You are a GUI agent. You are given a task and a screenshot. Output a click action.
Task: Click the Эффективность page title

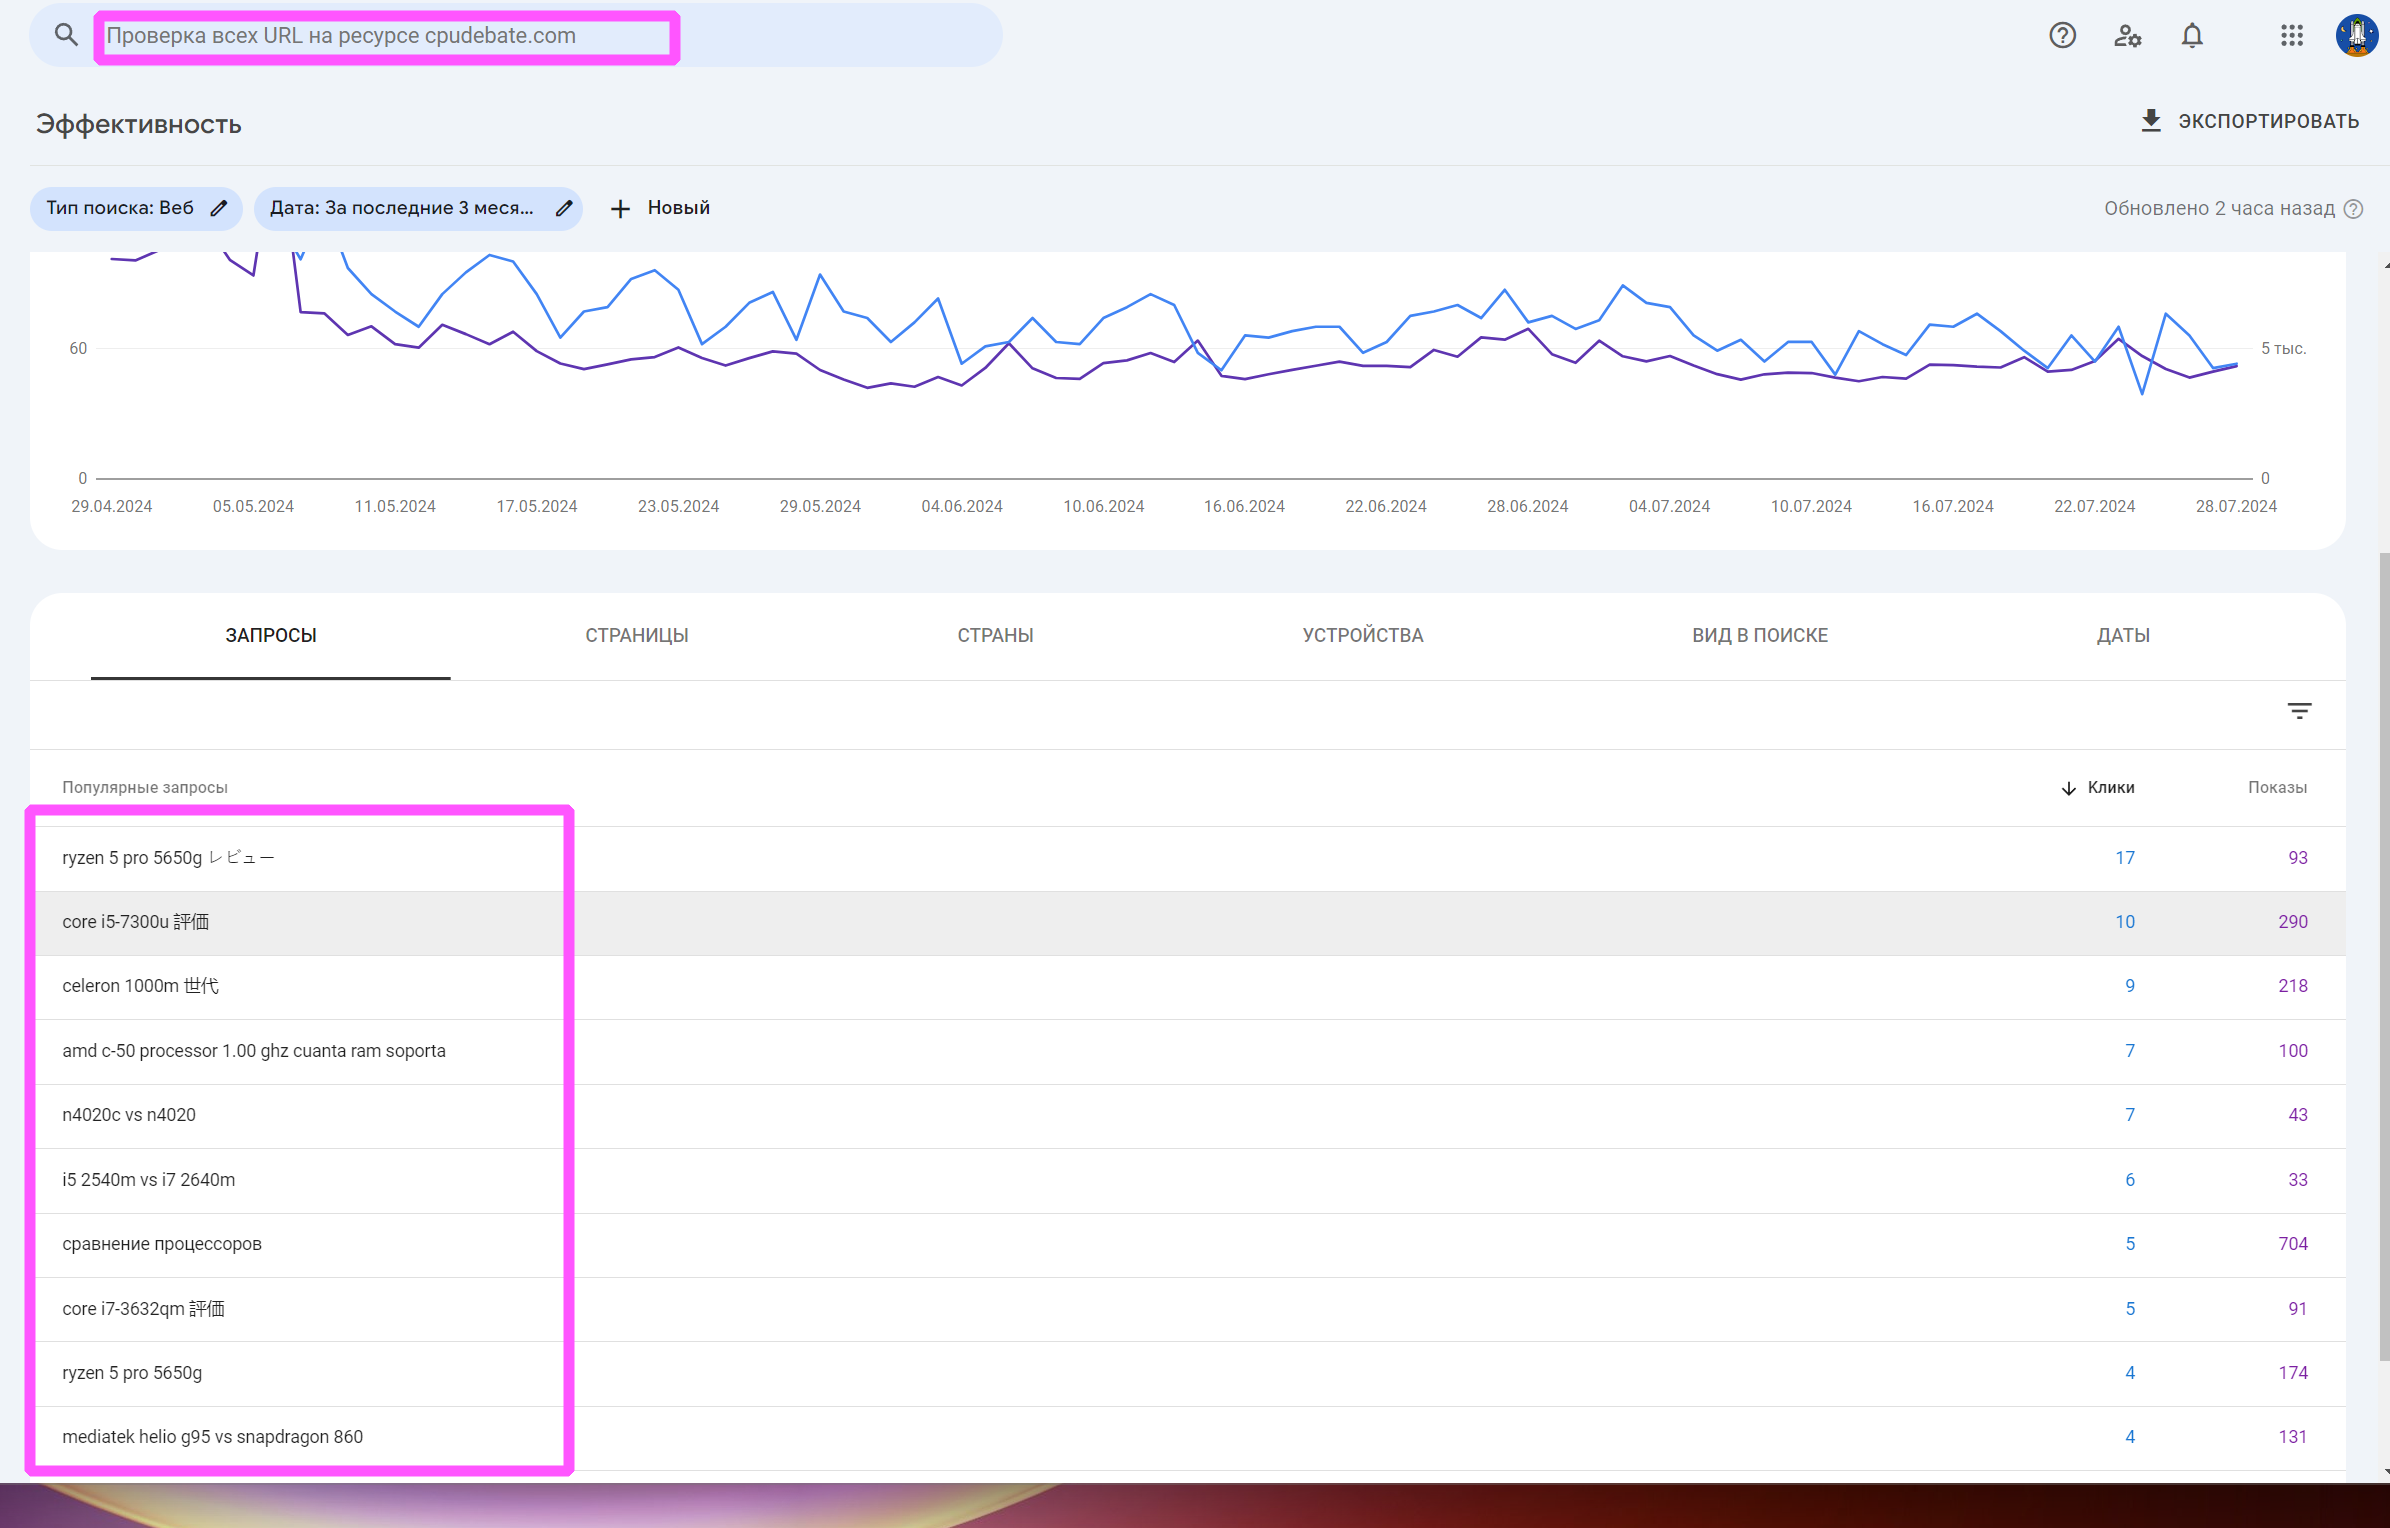point(139,125)
